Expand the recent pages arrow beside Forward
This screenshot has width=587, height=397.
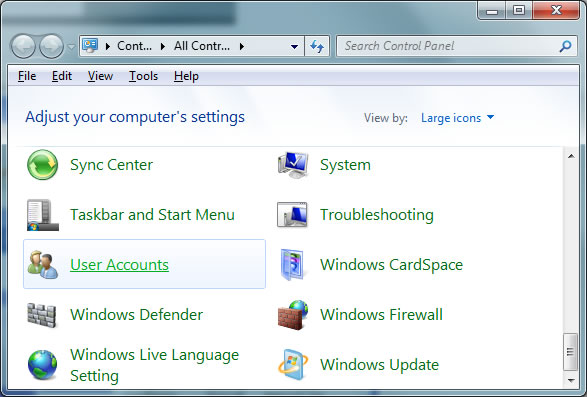(x=71, y=47)
